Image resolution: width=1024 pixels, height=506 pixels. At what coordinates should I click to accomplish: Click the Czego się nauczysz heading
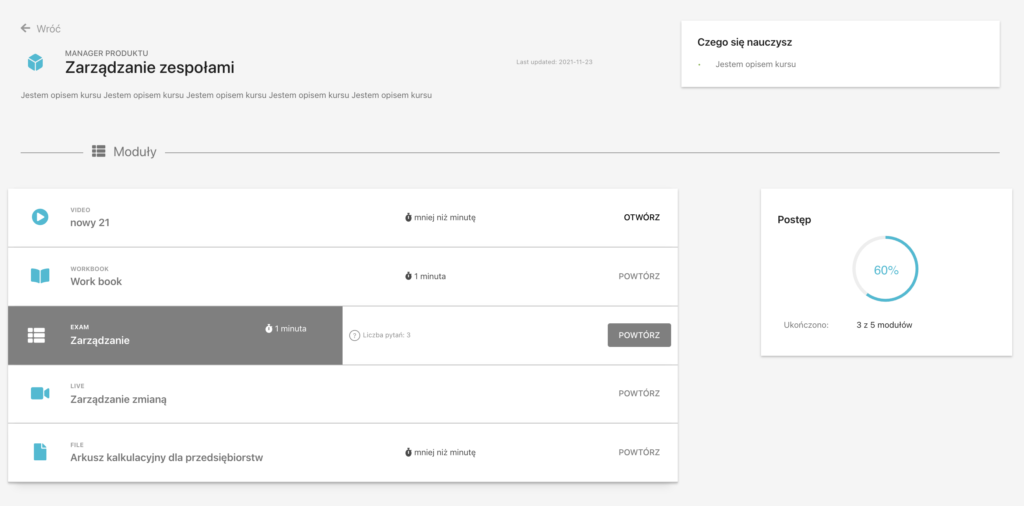click(744, 42)
